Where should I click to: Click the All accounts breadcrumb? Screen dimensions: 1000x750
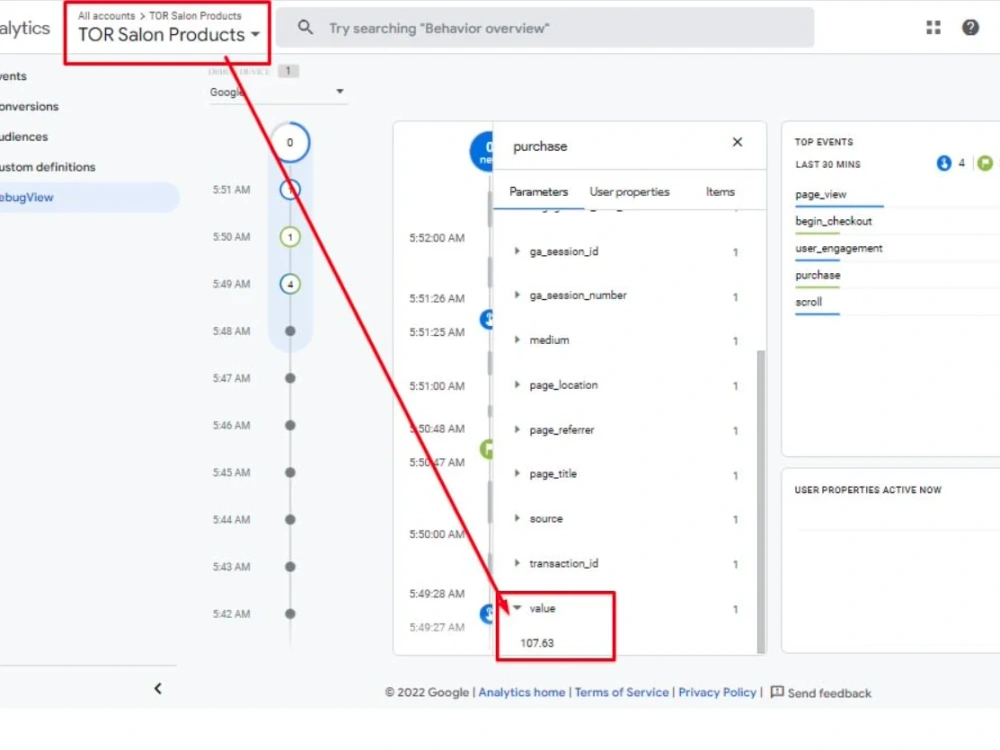pos(107,15)
